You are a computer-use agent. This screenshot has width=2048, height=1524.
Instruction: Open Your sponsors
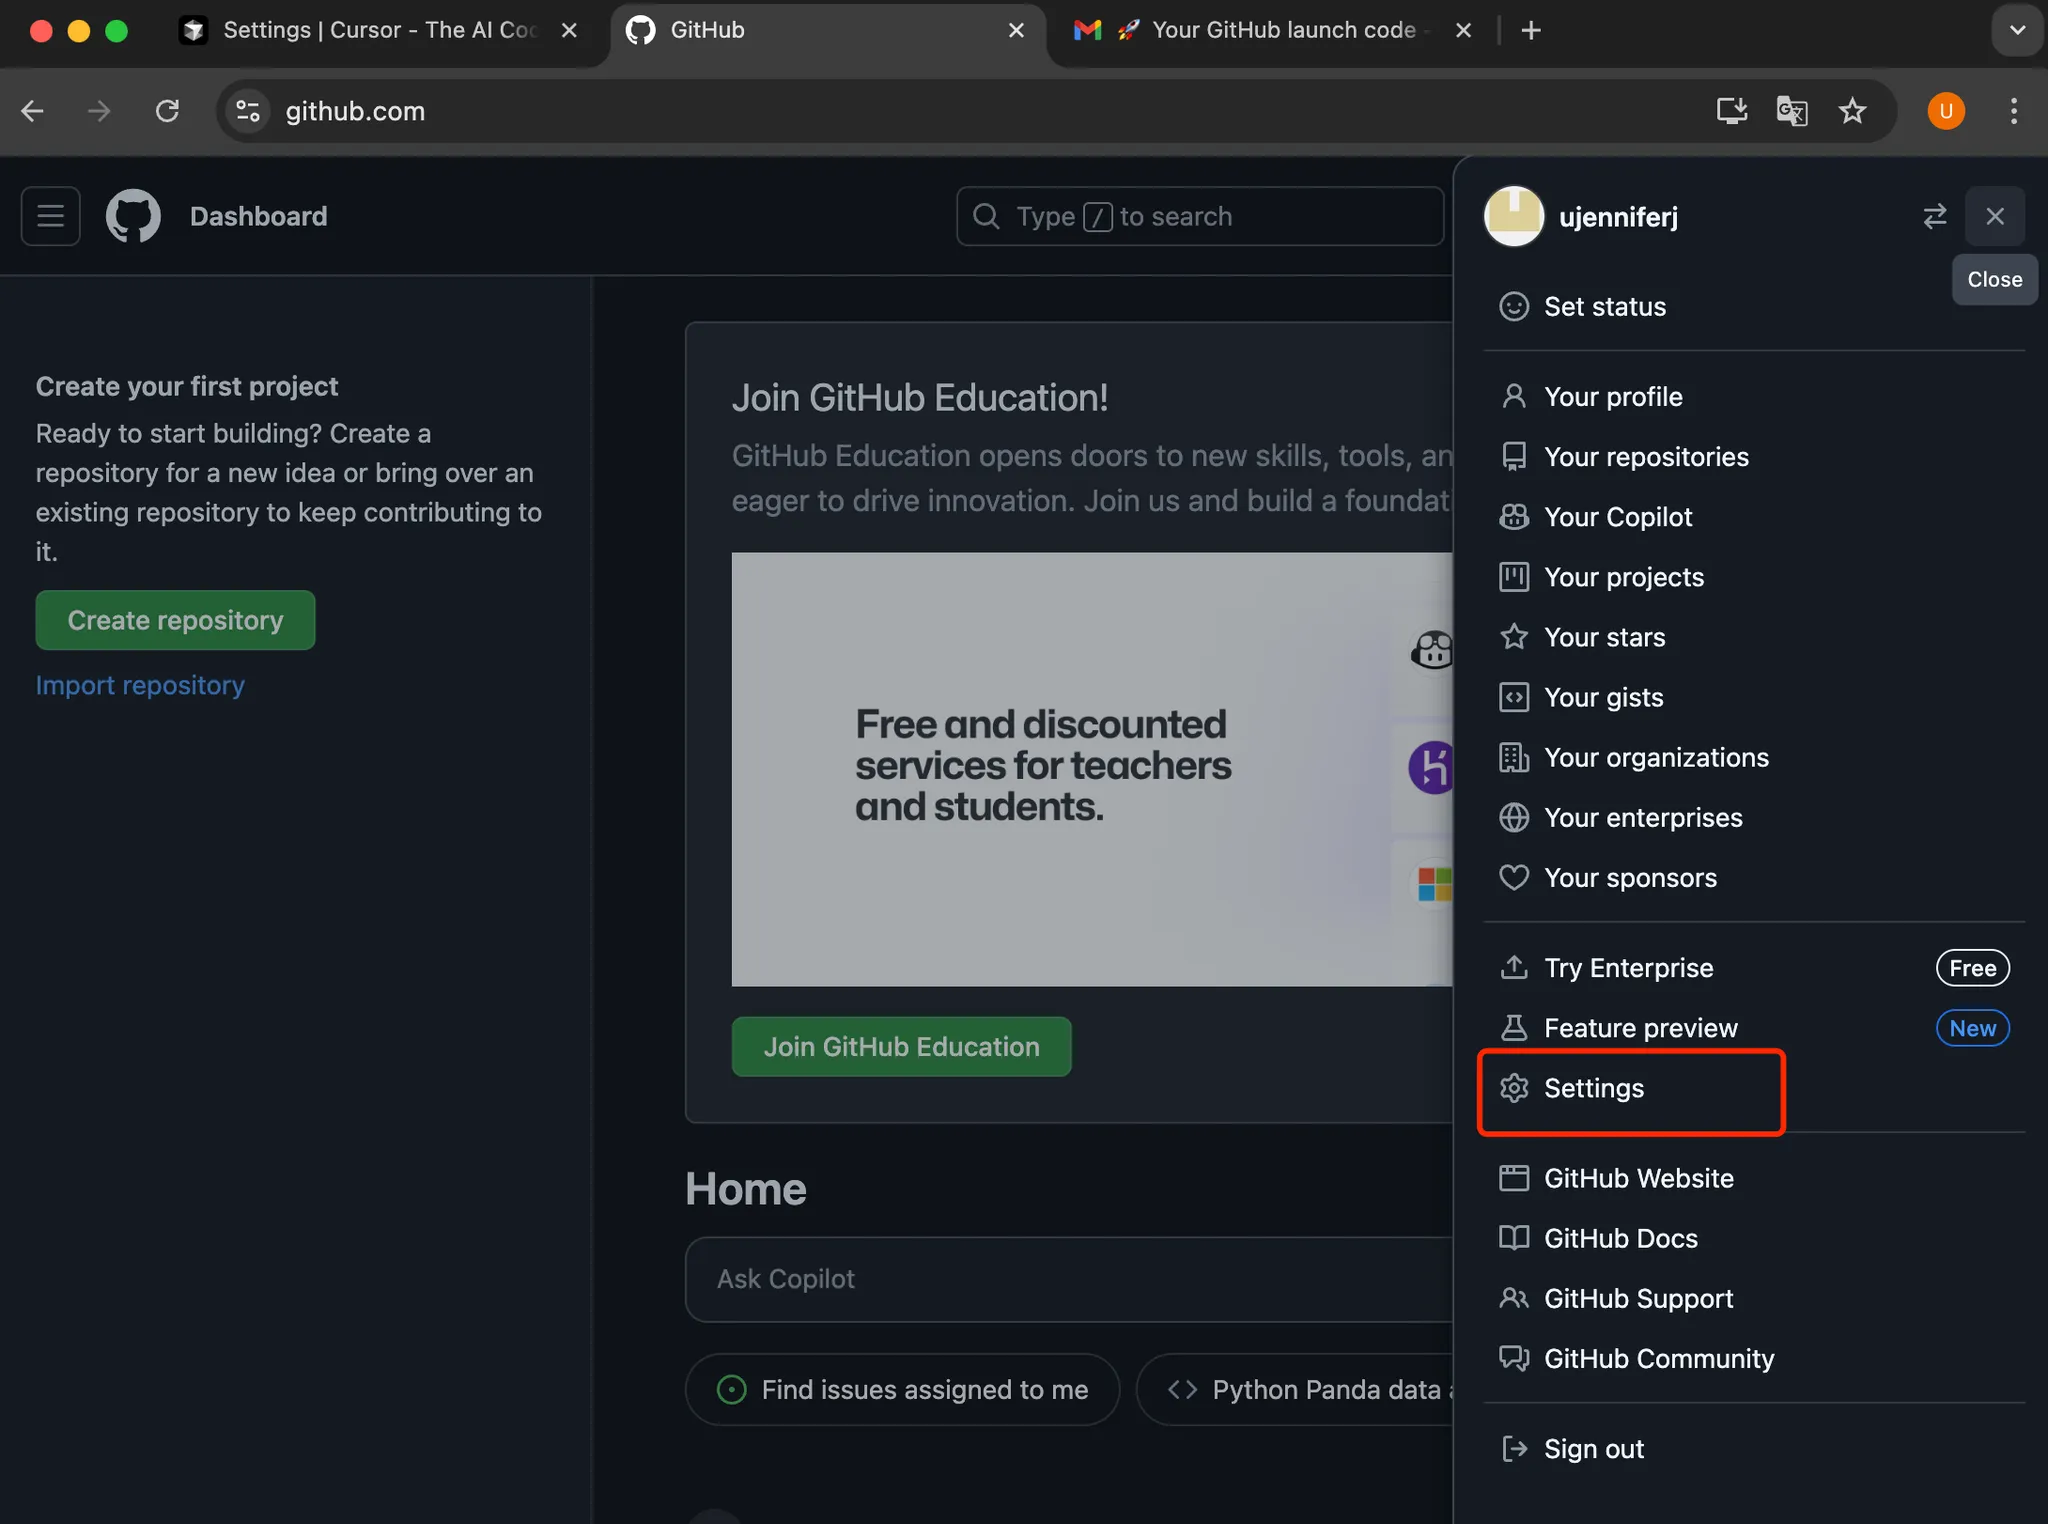pos(1754,877)
